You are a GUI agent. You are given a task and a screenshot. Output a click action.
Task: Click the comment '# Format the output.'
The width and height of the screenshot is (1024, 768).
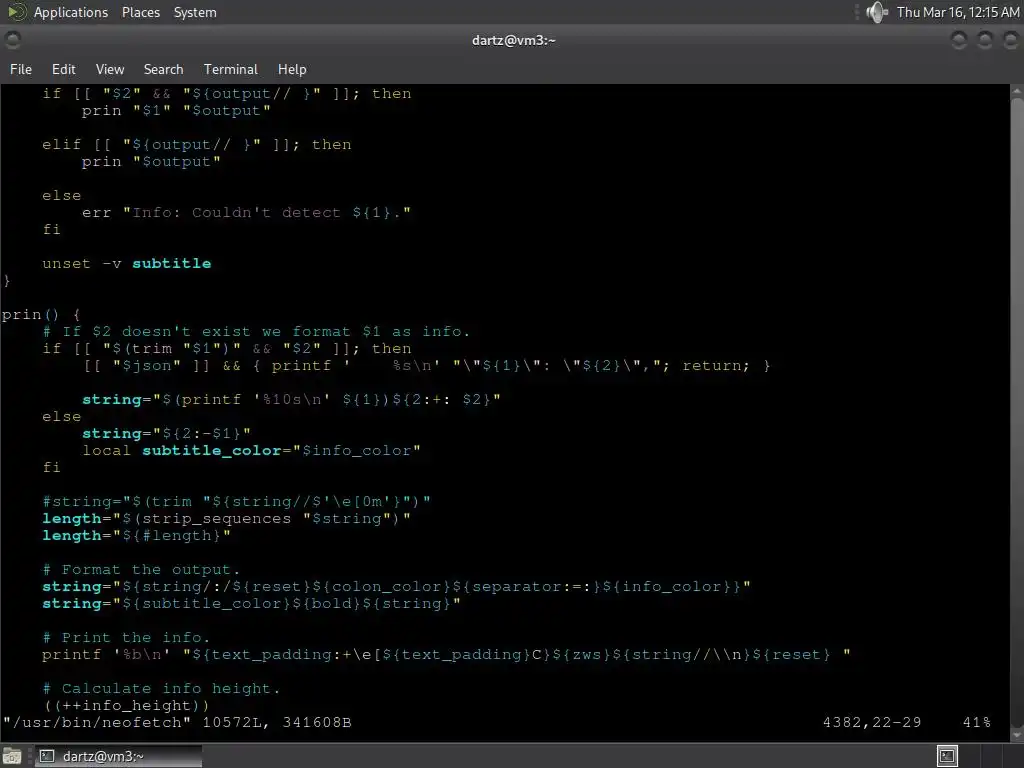(141, 569)
